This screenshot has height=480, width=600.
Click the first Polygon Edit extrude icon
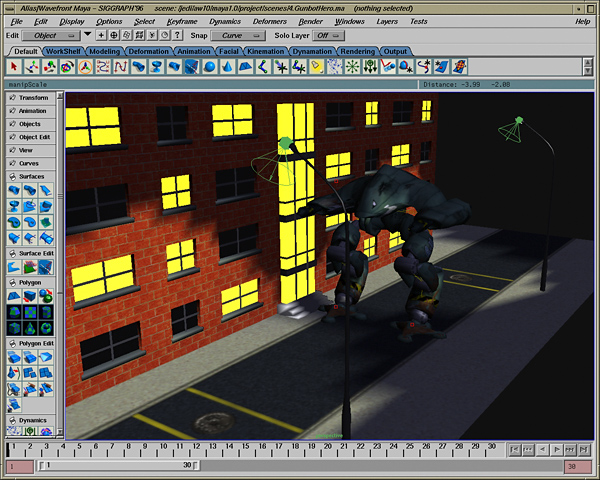pyautogui.click(x=14, y=357)
